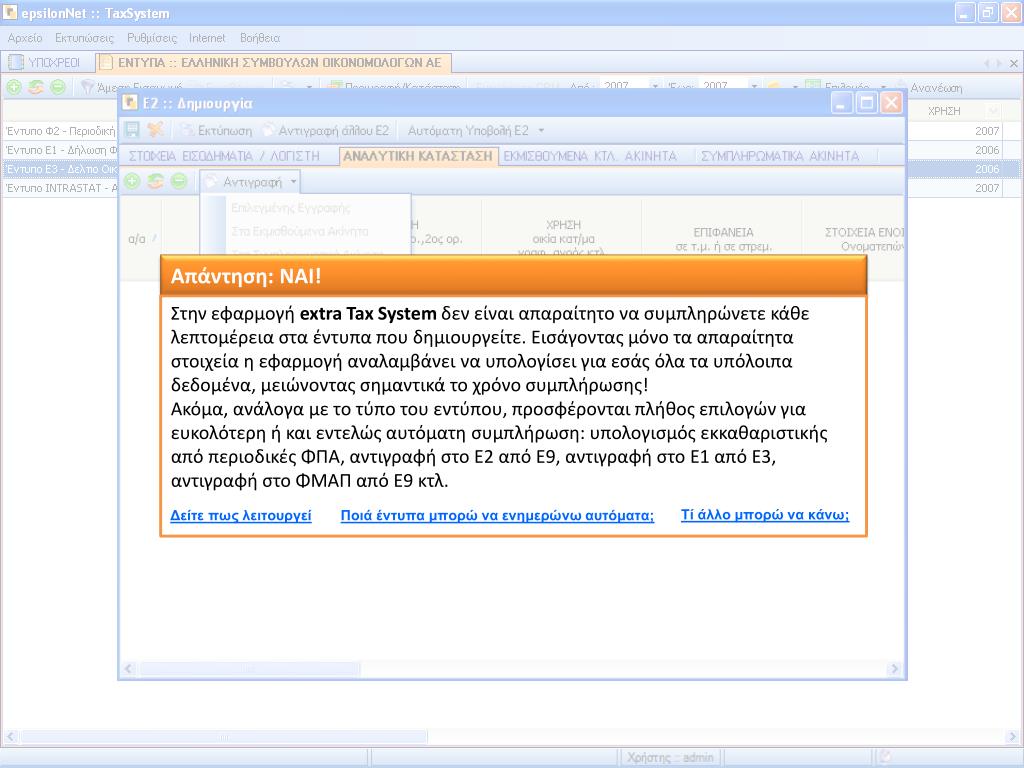Print E2 via Εκτύπωση button
Screen dimensions: 1024x768
pyautogui.click(x=217, y=131)
